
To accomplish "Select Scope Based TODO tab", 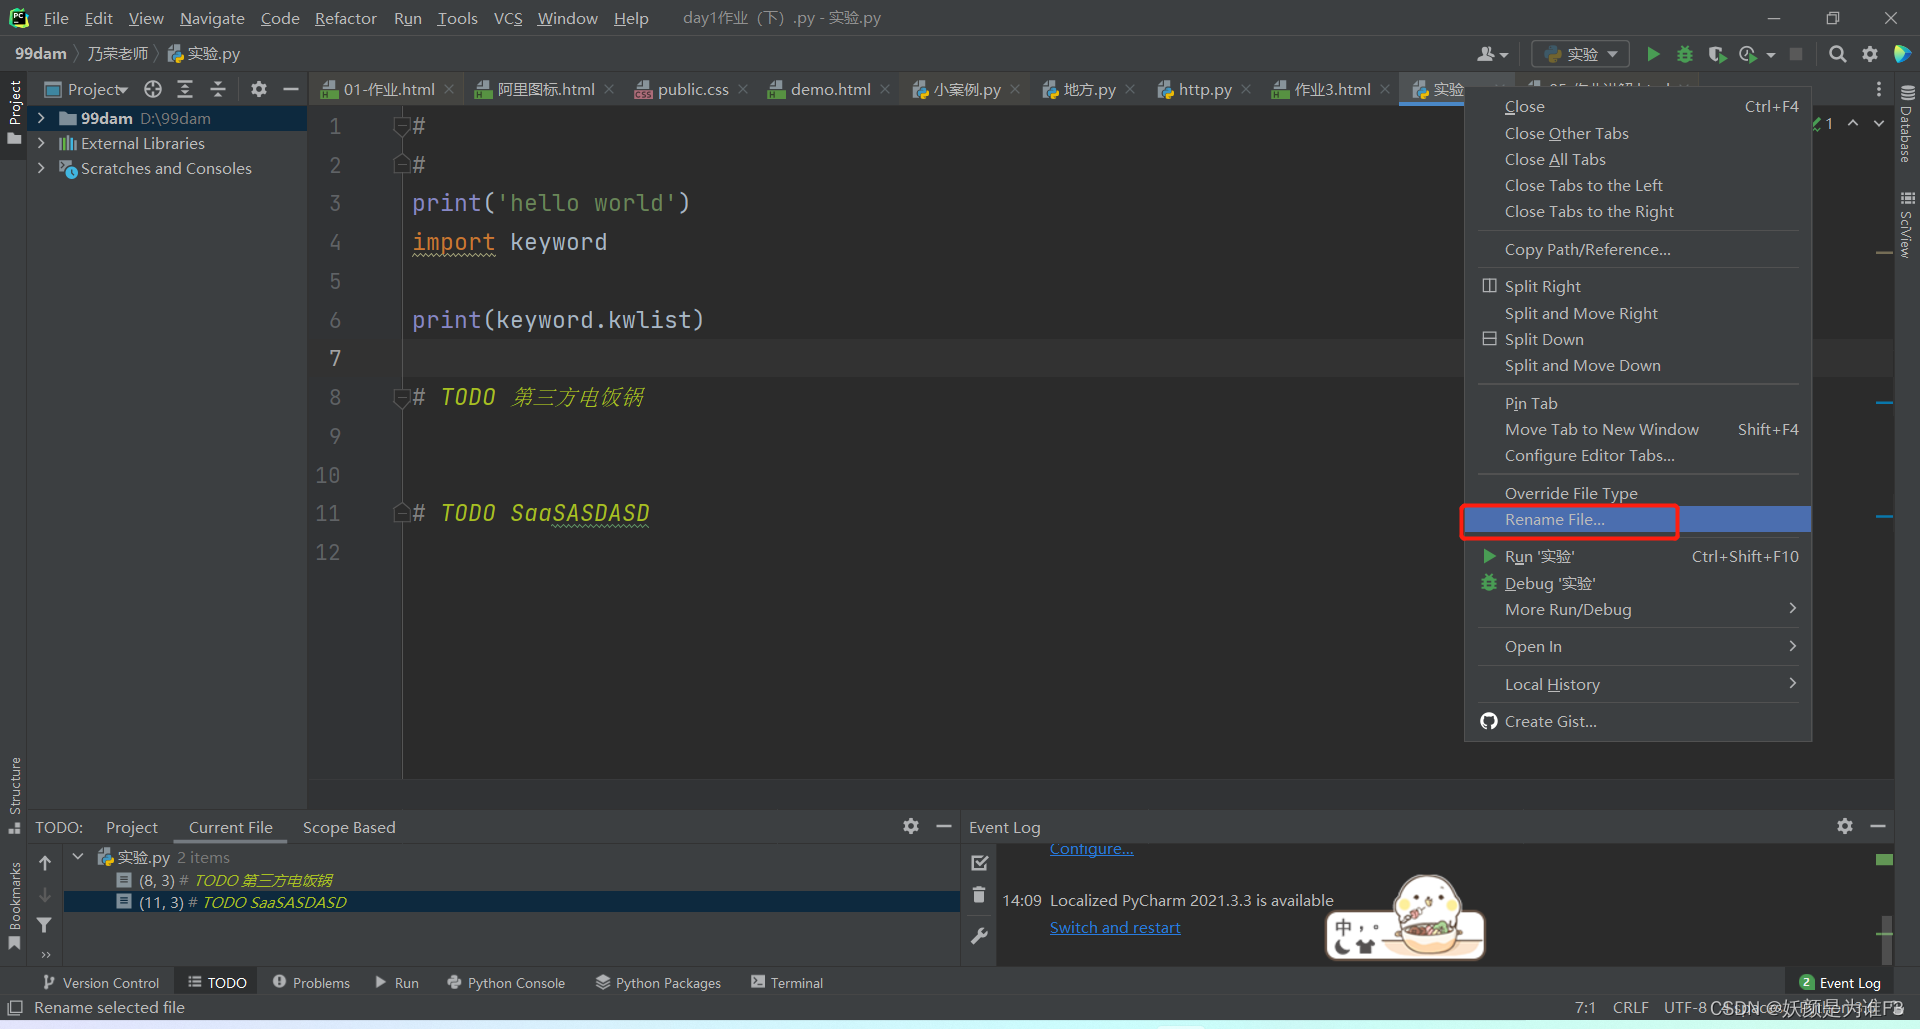I will [349, 827].
